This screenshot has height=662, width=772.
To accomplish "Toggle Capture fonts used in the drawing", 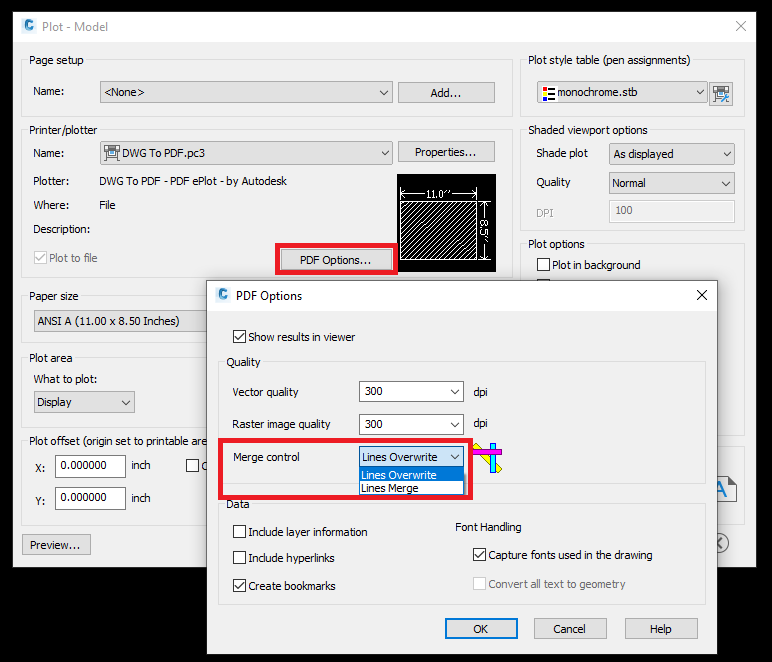I will (x=480, y=555).
